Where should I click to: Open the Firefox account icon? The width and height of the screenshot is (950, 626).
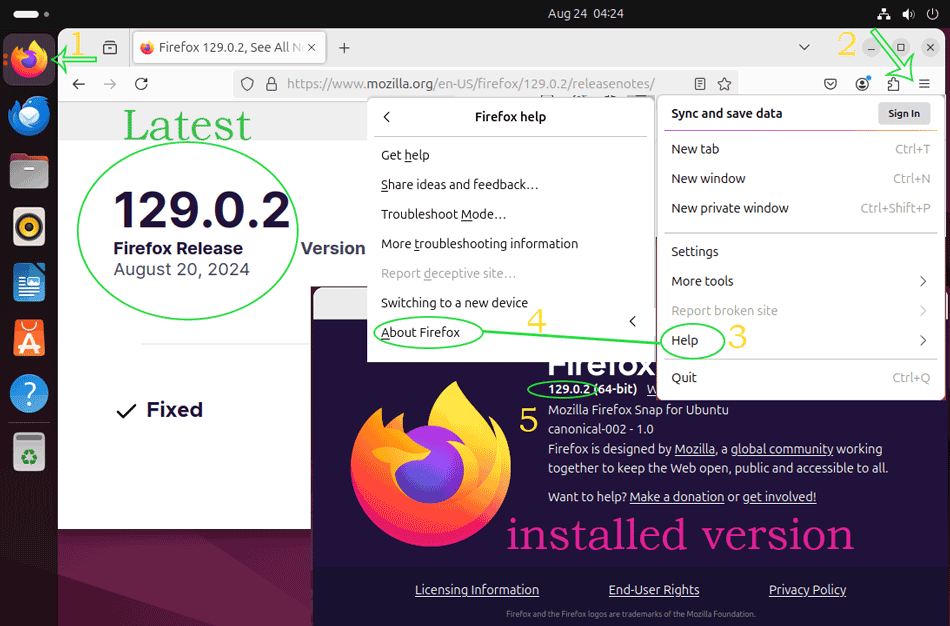pyautogui.click(x=862, y=84)
